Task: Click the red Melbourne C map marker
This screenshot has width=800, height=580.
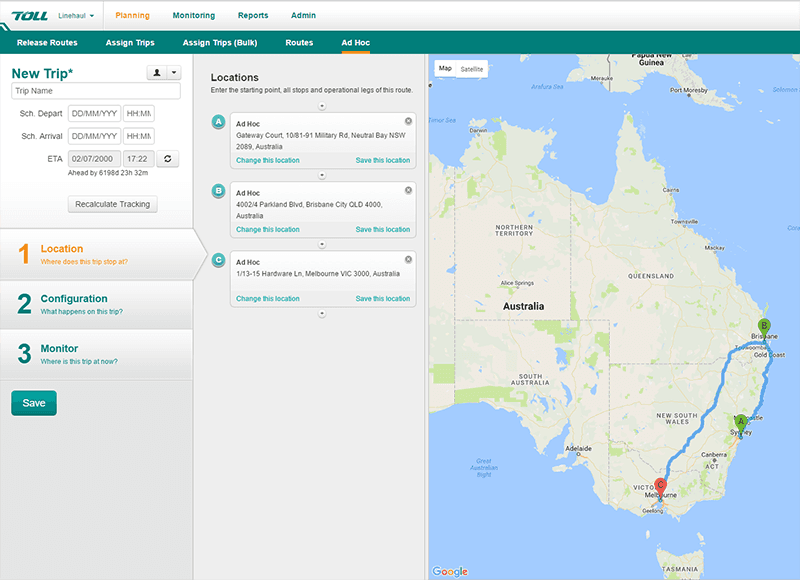Action: point(660,487)
